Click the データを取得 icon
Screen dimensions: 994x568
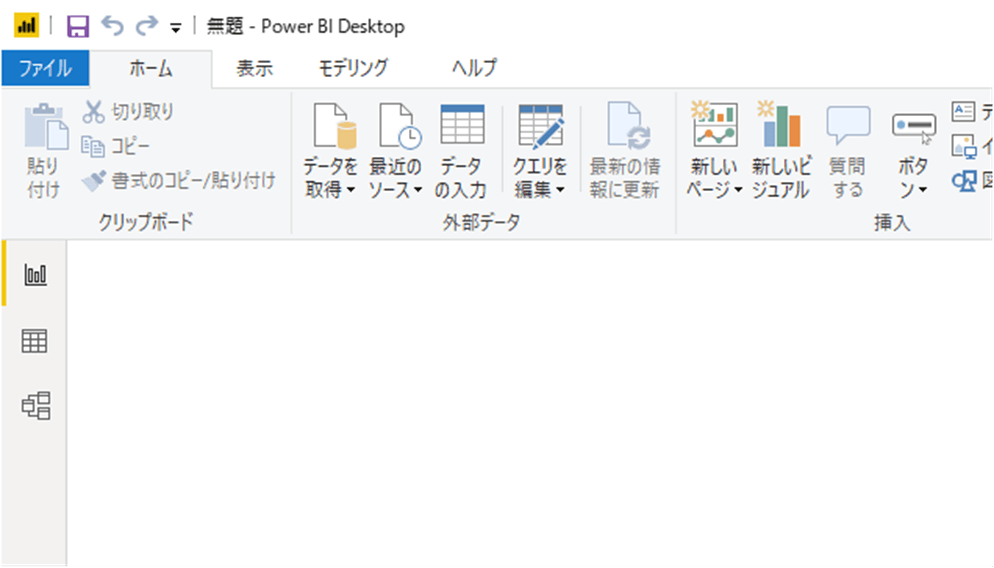(335, 126)
